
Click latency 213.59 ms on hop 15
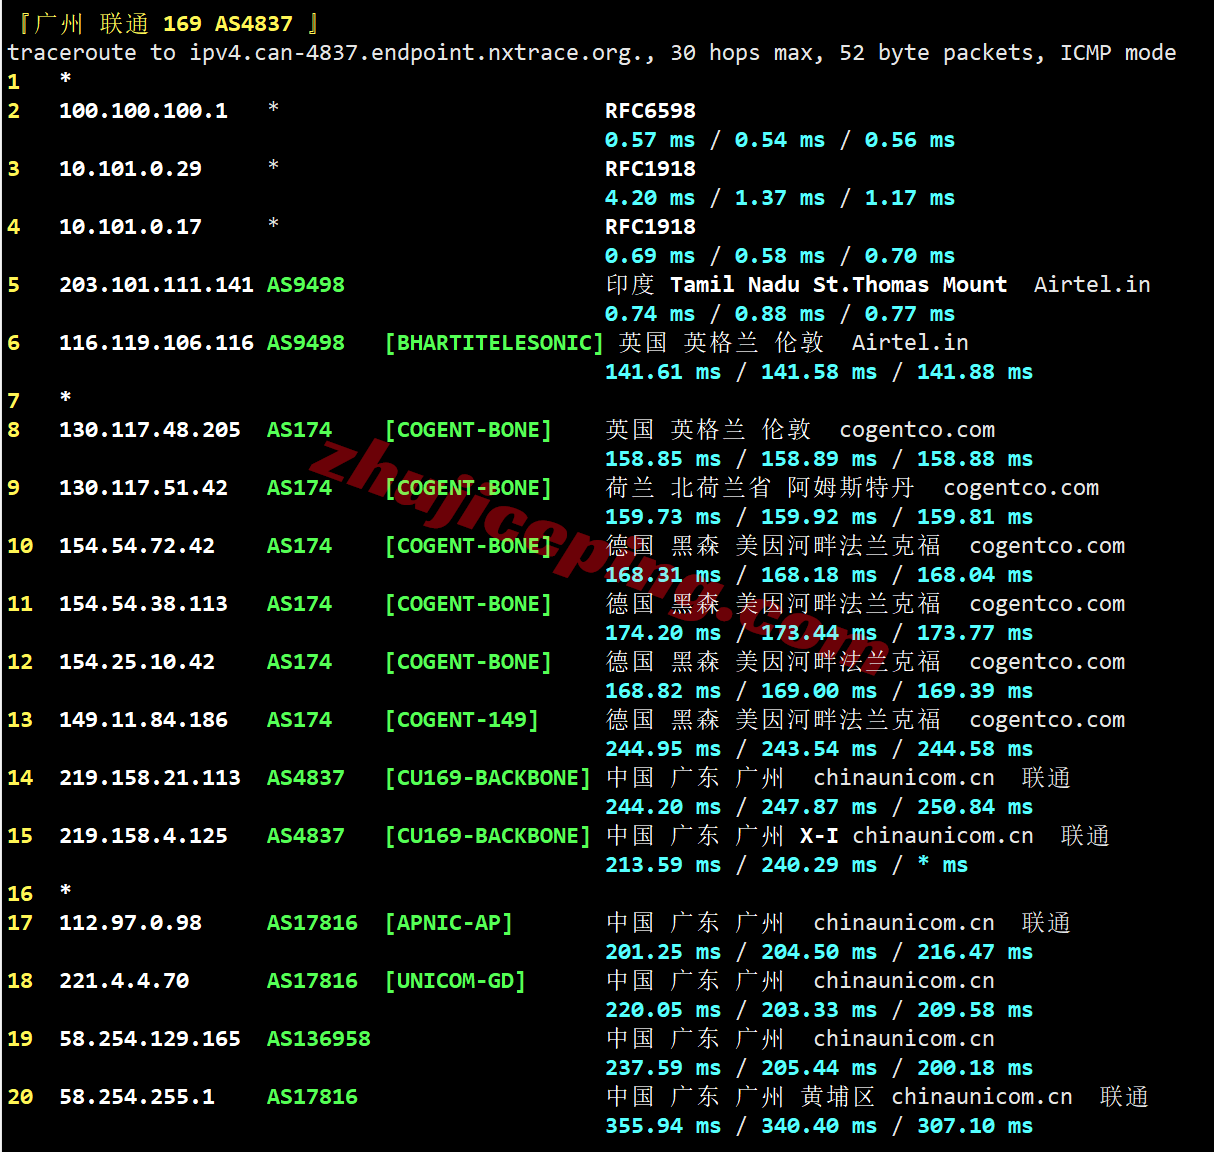coord(663,865)
